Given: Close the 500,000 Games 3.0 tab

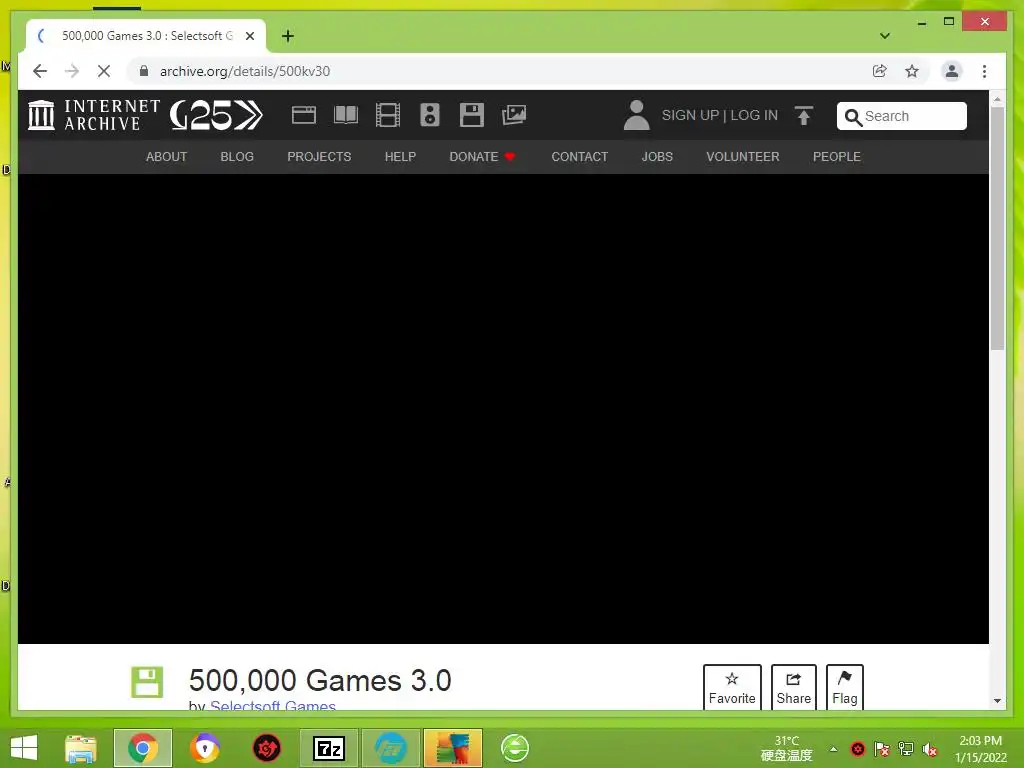Looking at the screenshot, I should [249, 36].
